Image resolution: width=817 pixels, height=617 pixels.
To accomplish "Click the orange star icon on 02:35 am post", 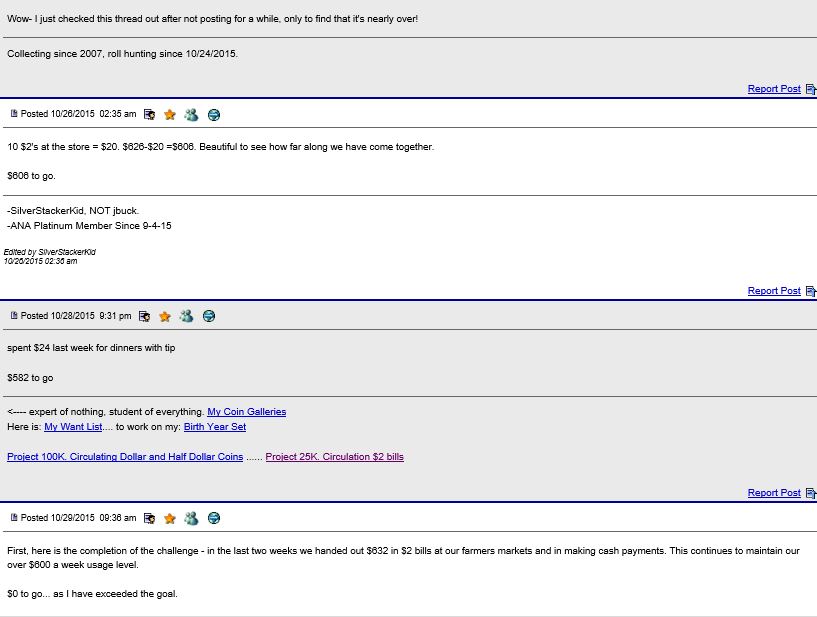I will 170,115.
